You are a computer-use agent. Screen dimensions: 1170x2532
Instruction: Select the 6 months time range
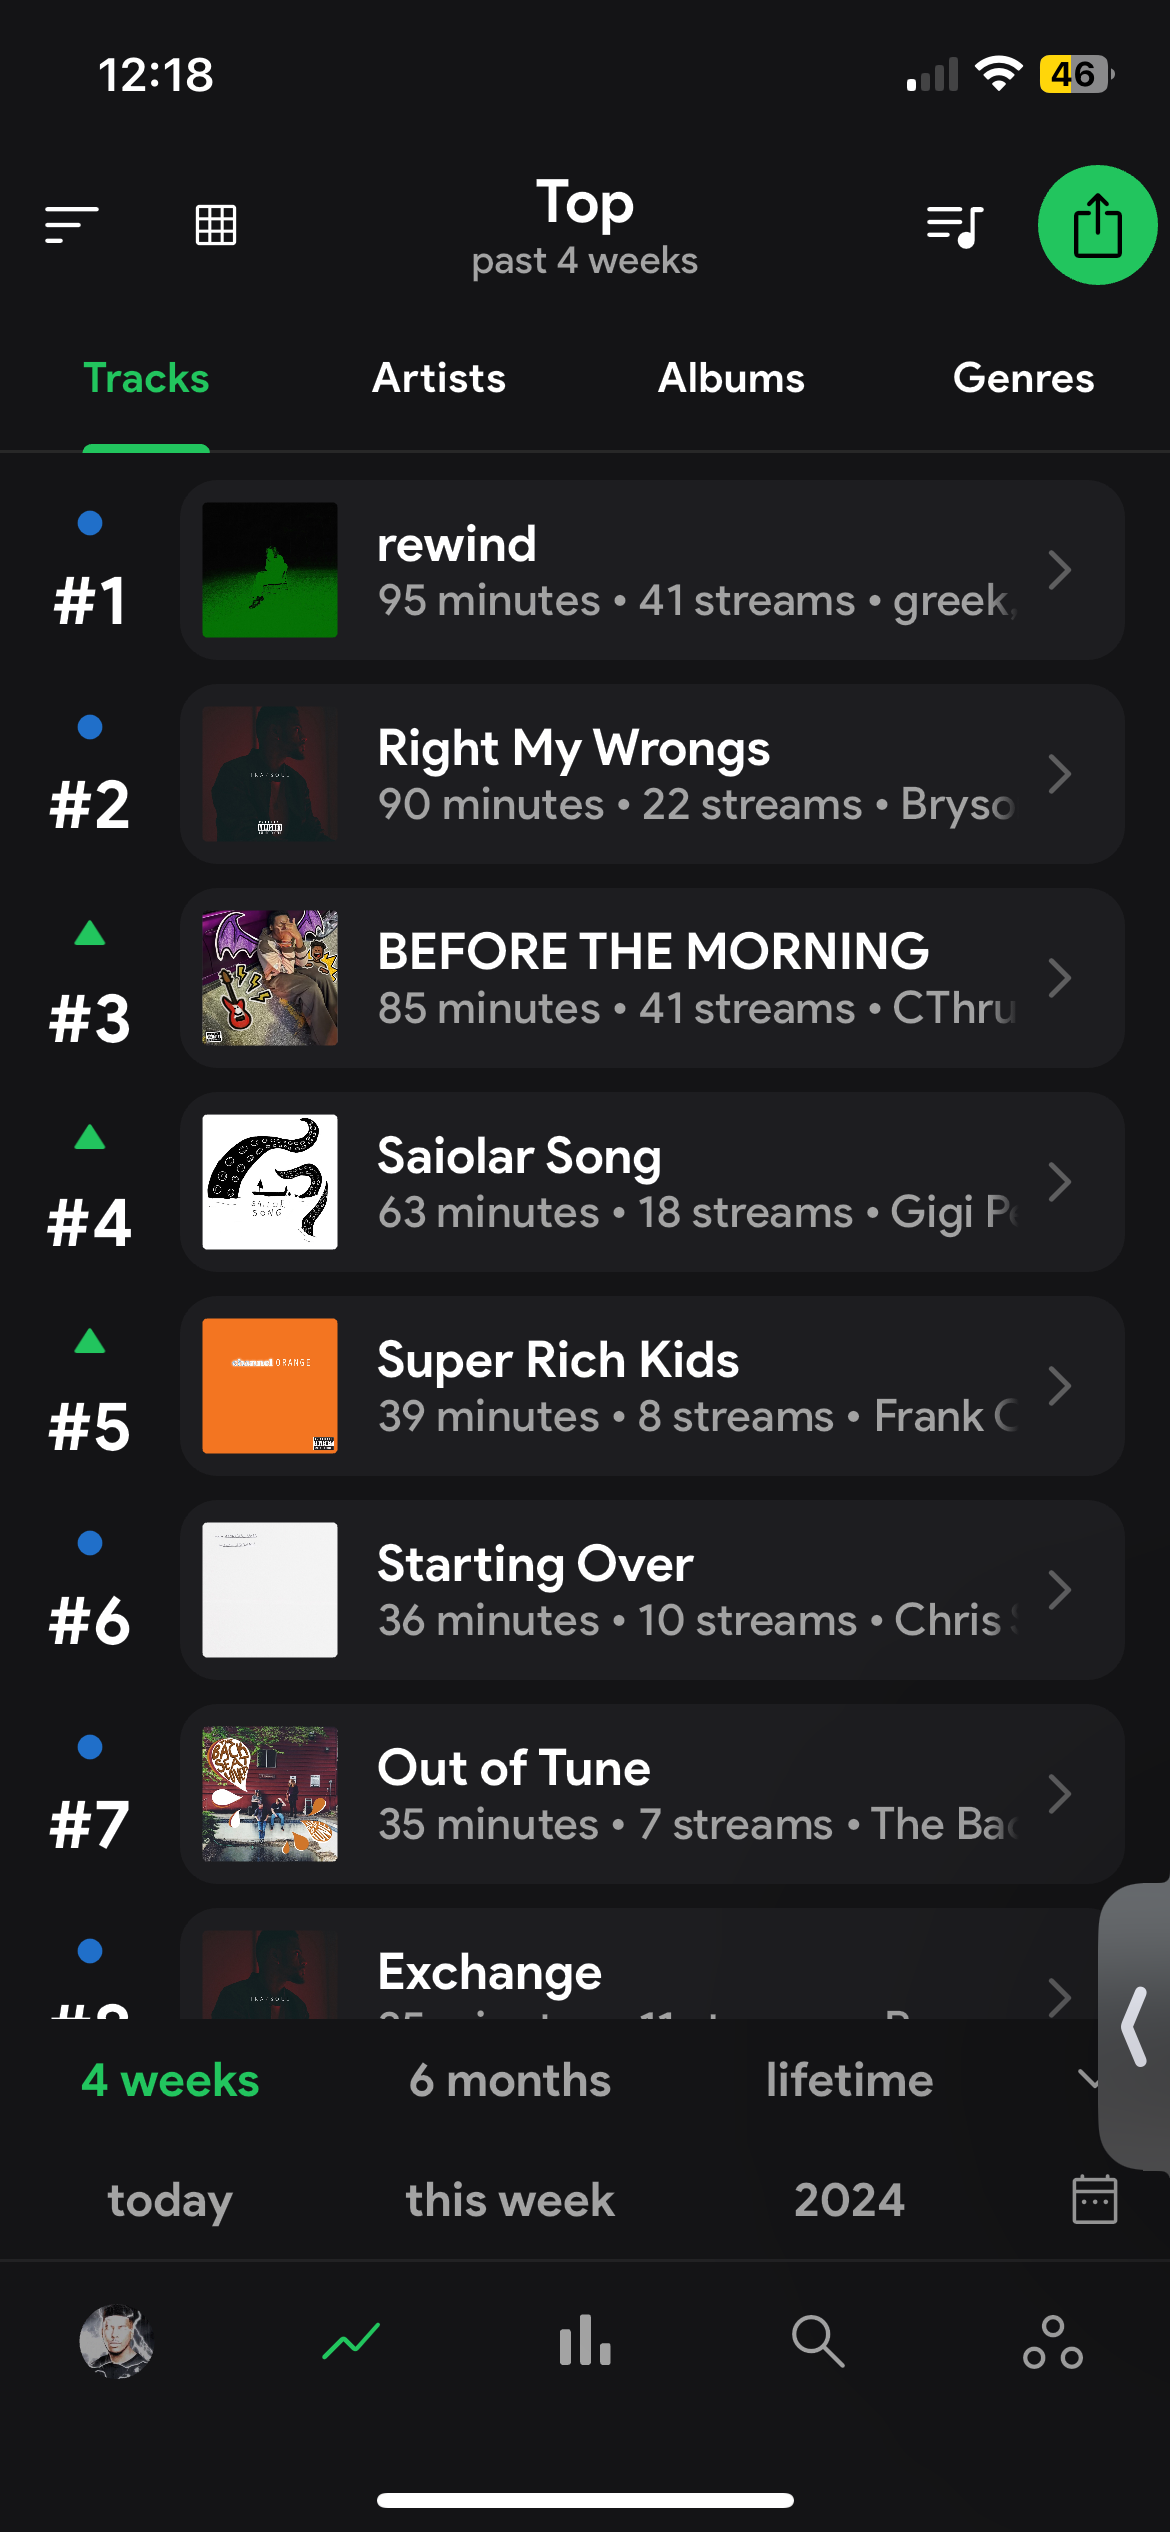click(x=510, y=2080)
